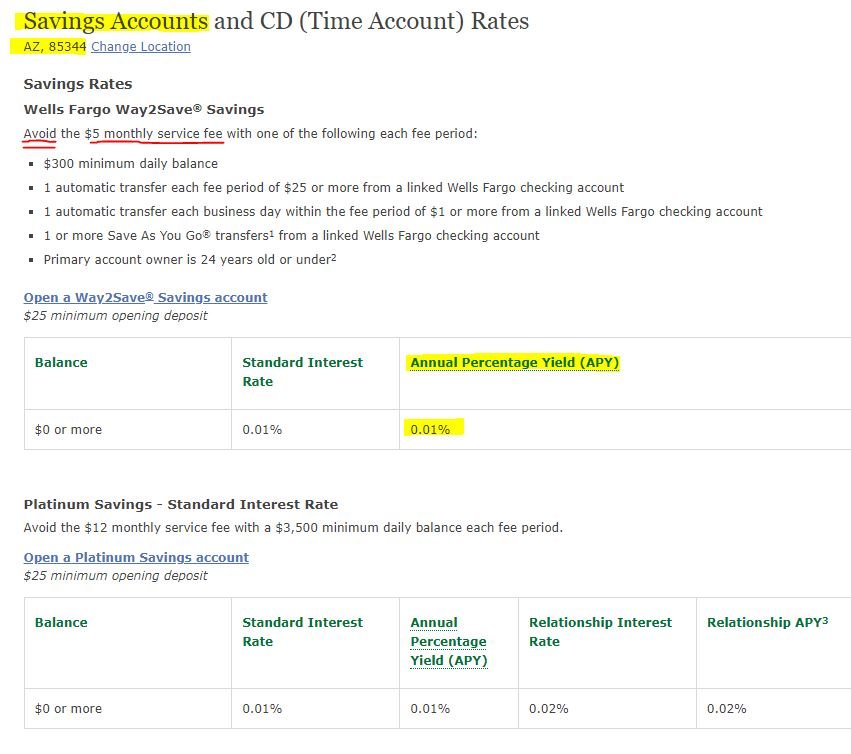This screenshot has width=851, height=754.
Task: Click the Annual Percentage Yield header in Platinum Savings table
Action: pos(449,642)
